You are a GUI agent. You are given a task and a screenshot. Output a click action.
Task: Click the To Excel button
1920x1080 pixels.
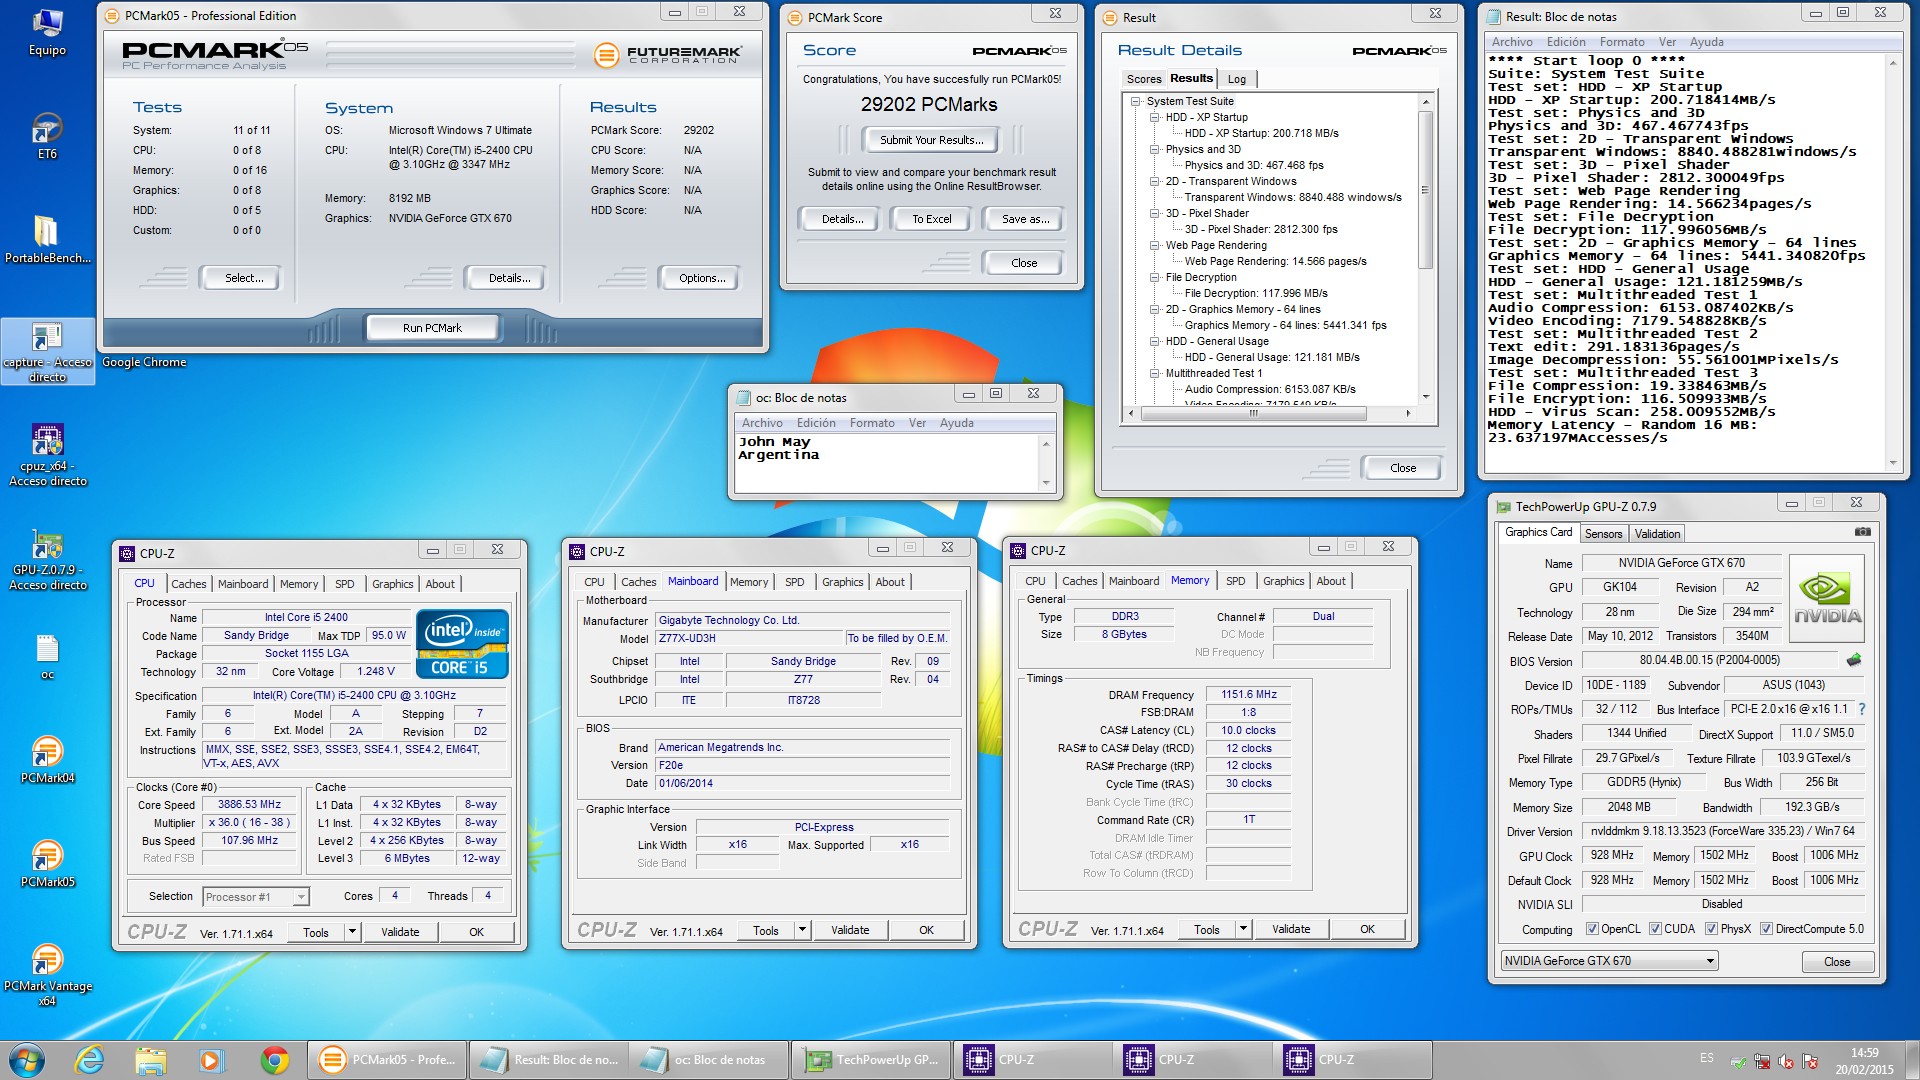(x=931, y=219)
